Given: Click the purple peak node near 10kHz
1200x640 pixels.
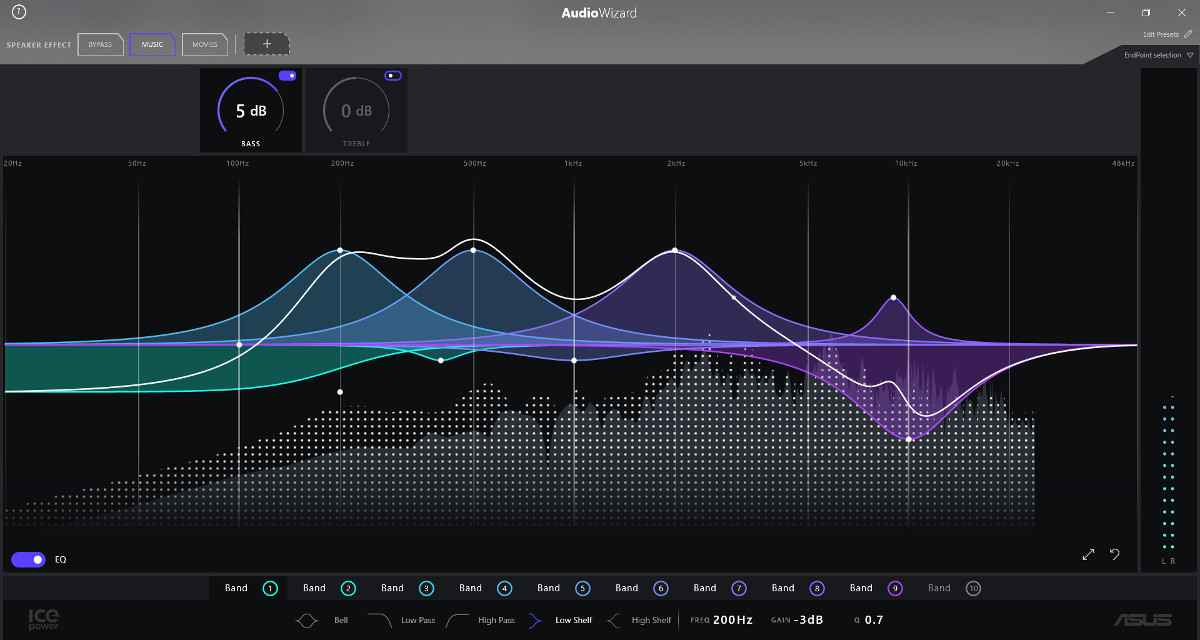Looking at the screenshot, I should pos(893,297).
